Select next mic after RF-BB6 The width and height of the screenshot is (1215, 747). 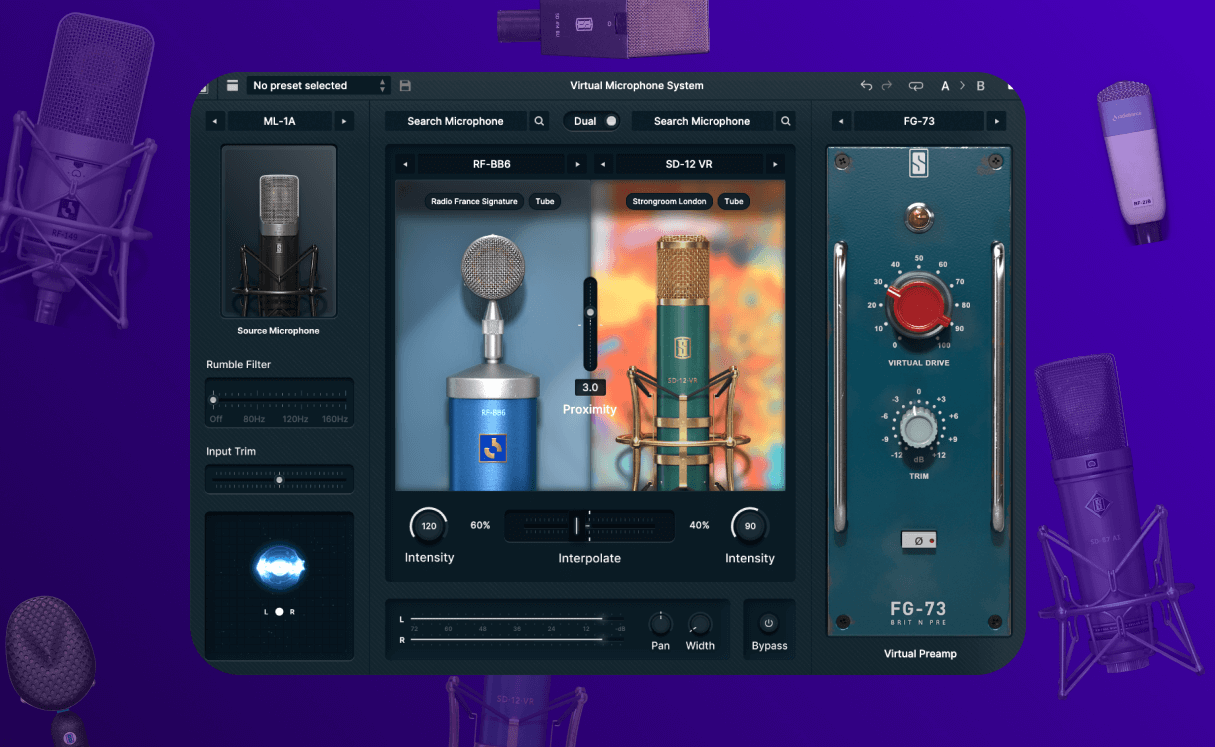[x=577, y=164]
